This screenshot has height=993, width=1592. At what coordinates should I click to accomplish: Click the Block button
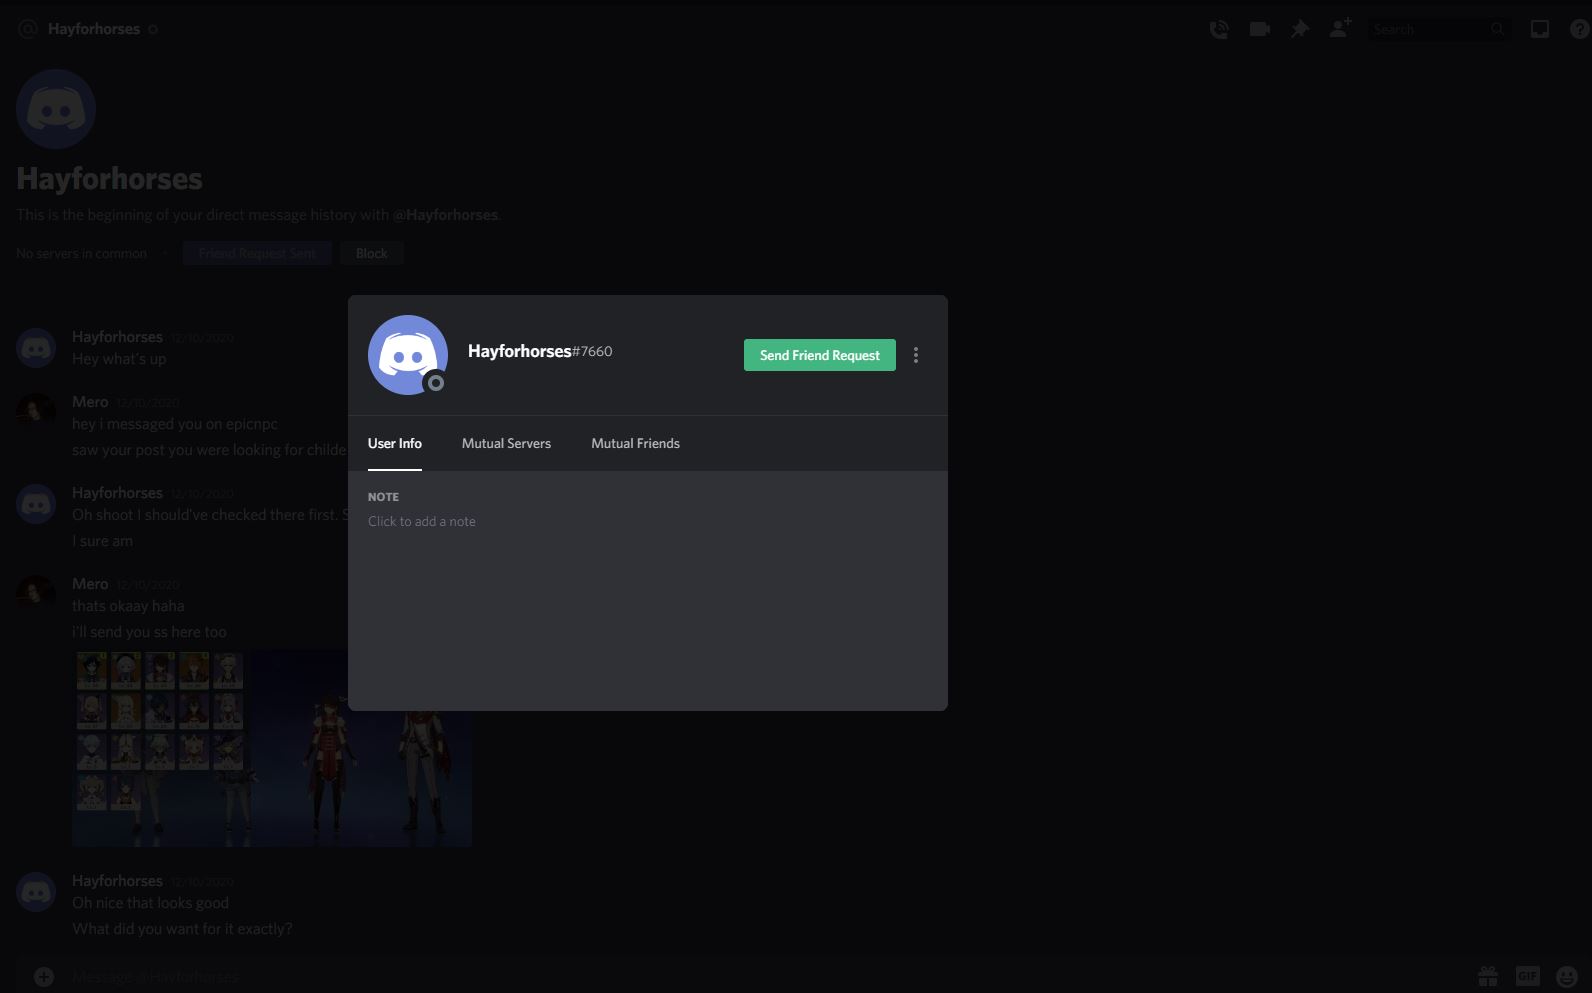click(x=371, y=253)
